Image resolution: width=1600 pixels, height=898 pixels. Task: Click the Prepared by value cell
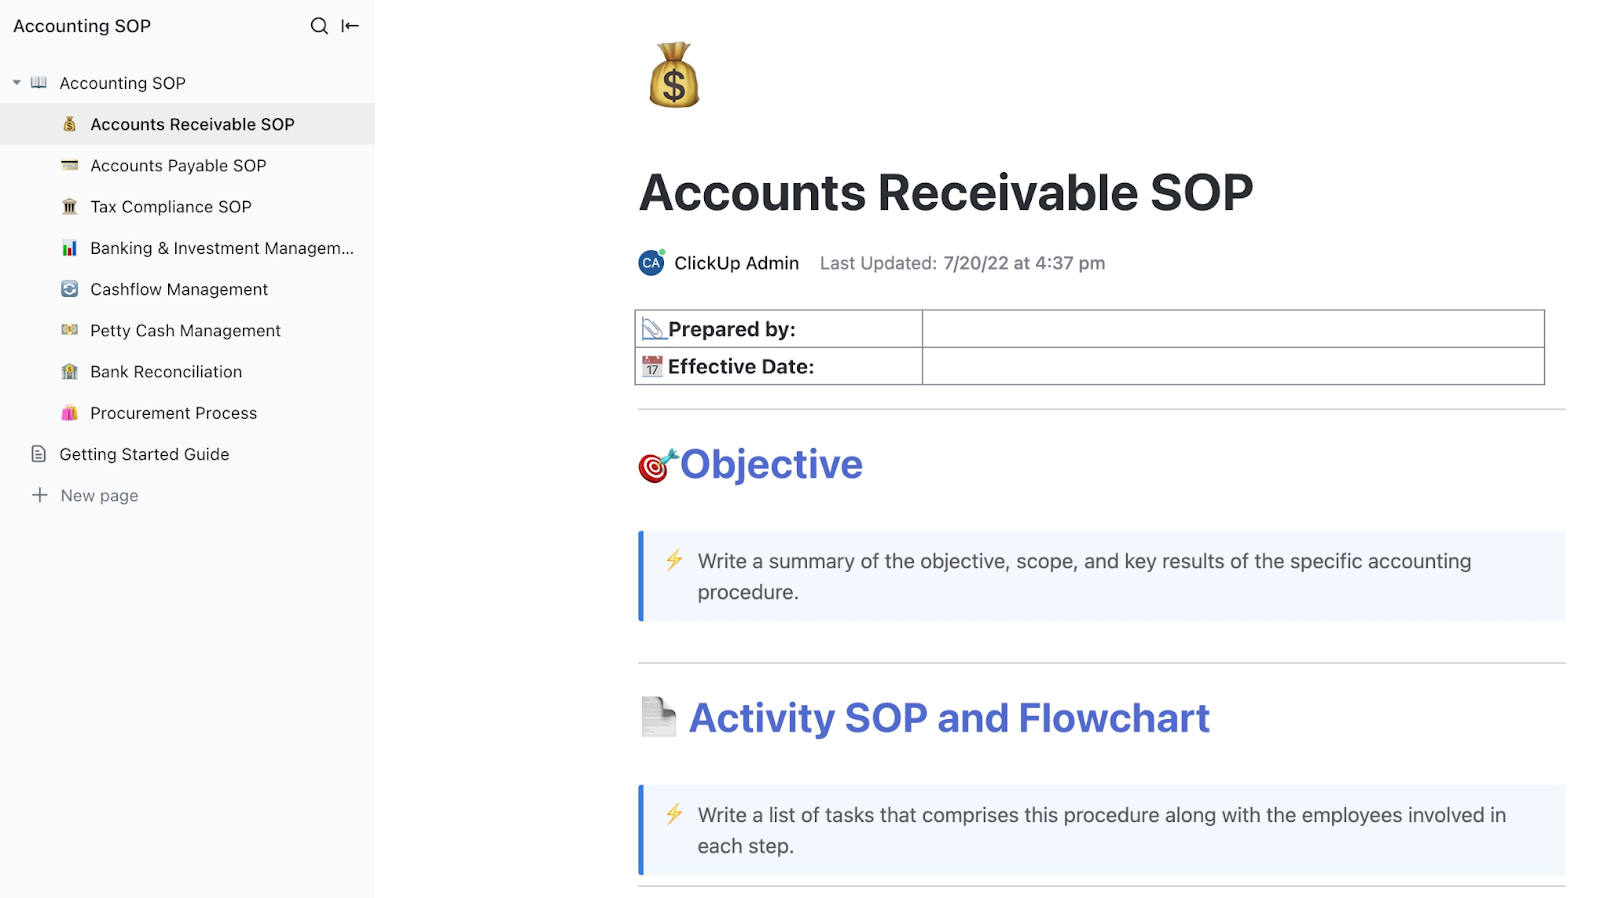(1232, 329)
